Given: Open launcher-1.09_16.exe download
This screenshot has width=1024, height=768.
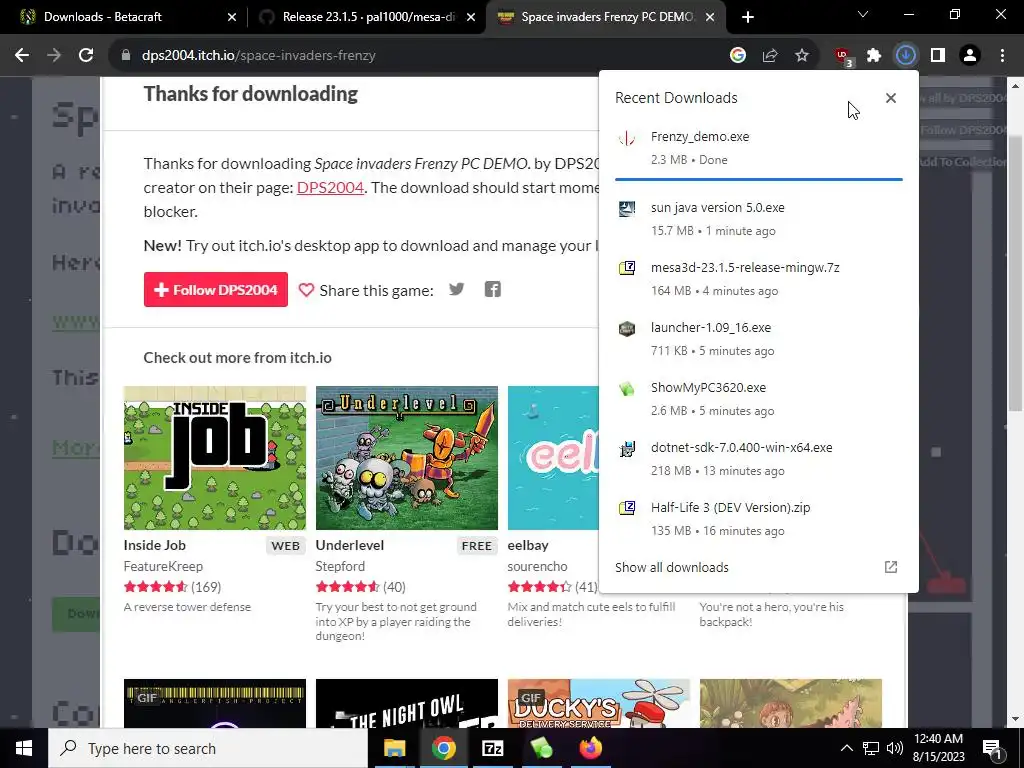Looking at the screenshot, I should 758,339.
